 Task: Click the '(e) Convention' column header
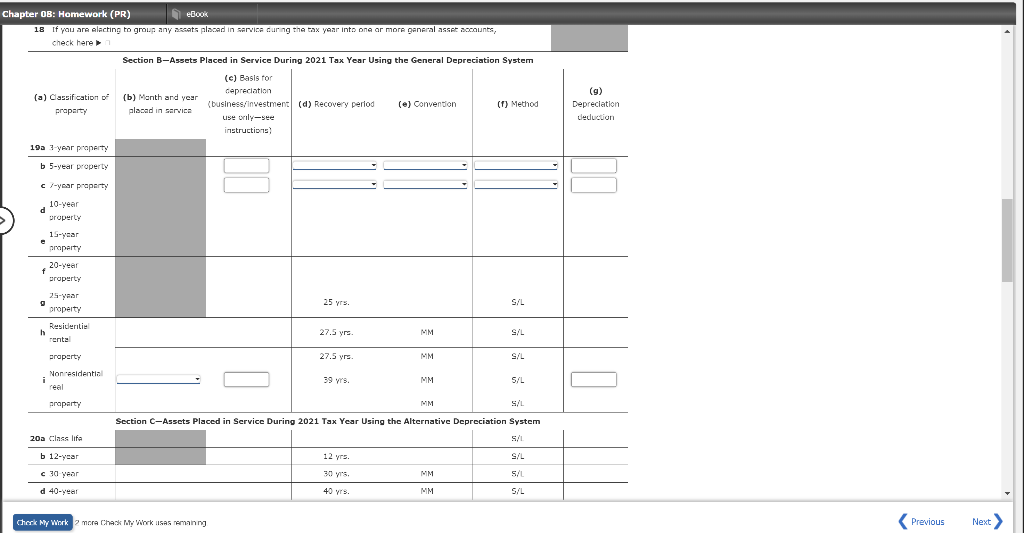click(427, 104)
